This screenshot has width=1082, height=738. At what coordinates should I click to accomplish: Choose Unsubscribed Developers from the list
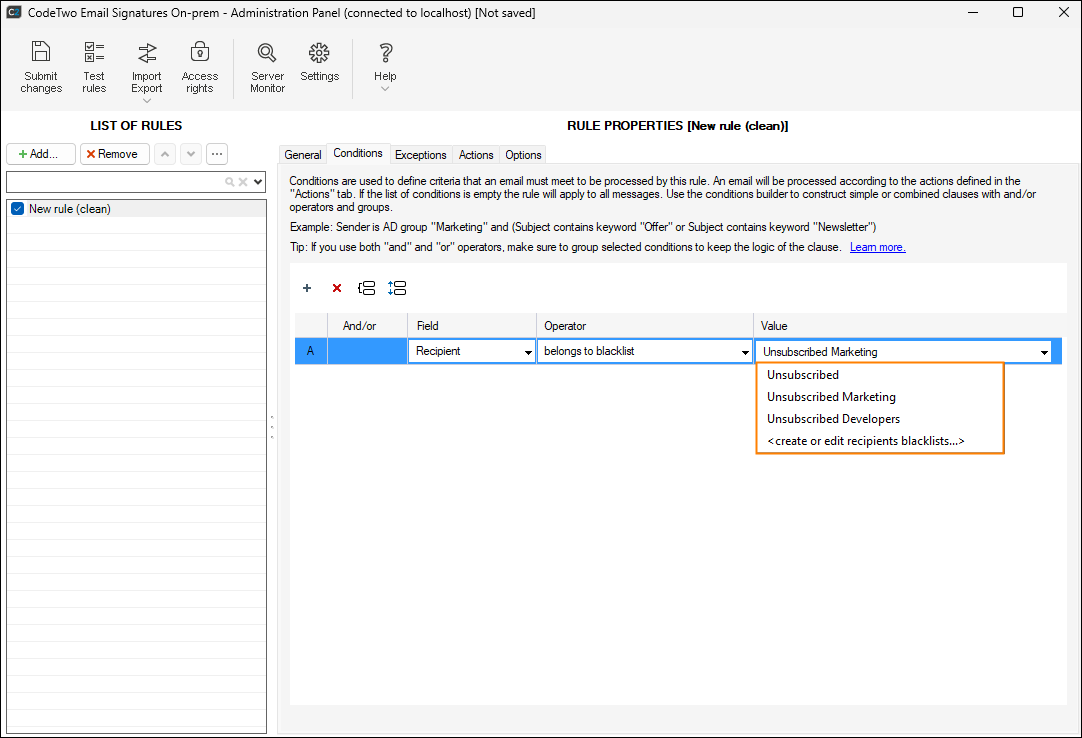point(833,419)
